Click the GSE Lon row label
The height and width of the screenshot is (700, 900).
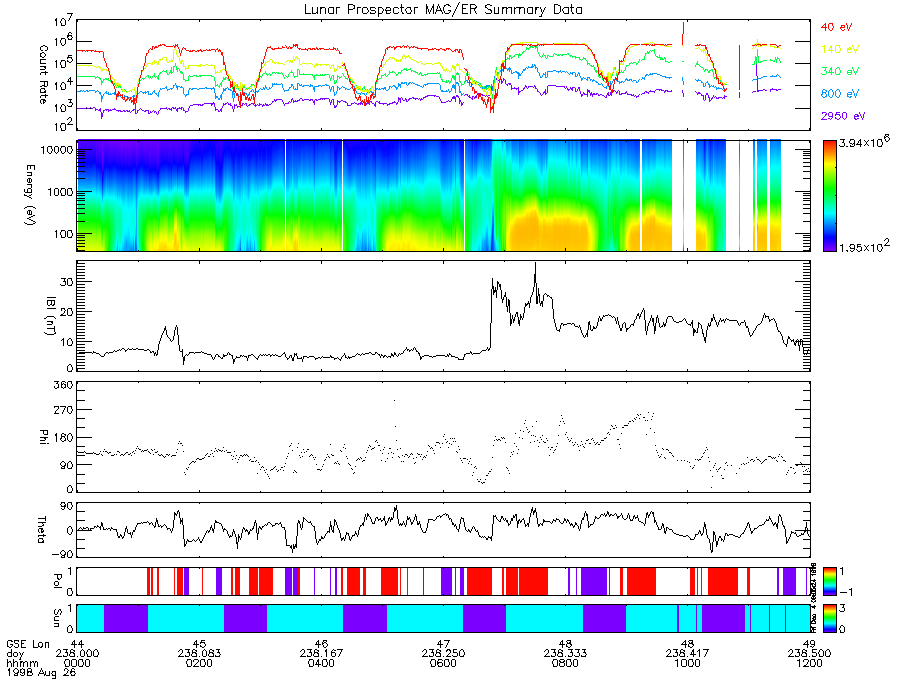click(x=28, y=644)
